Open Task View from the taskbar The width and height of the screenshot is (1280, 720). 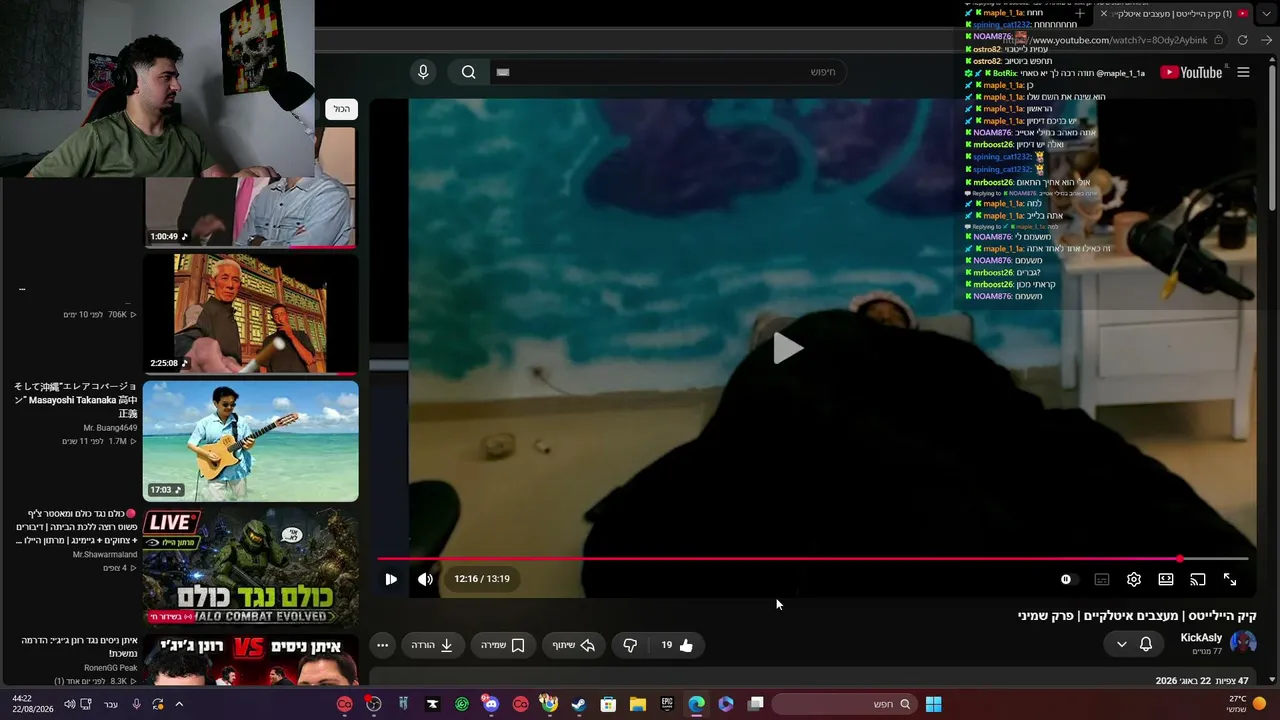click(x=756, y=704)
